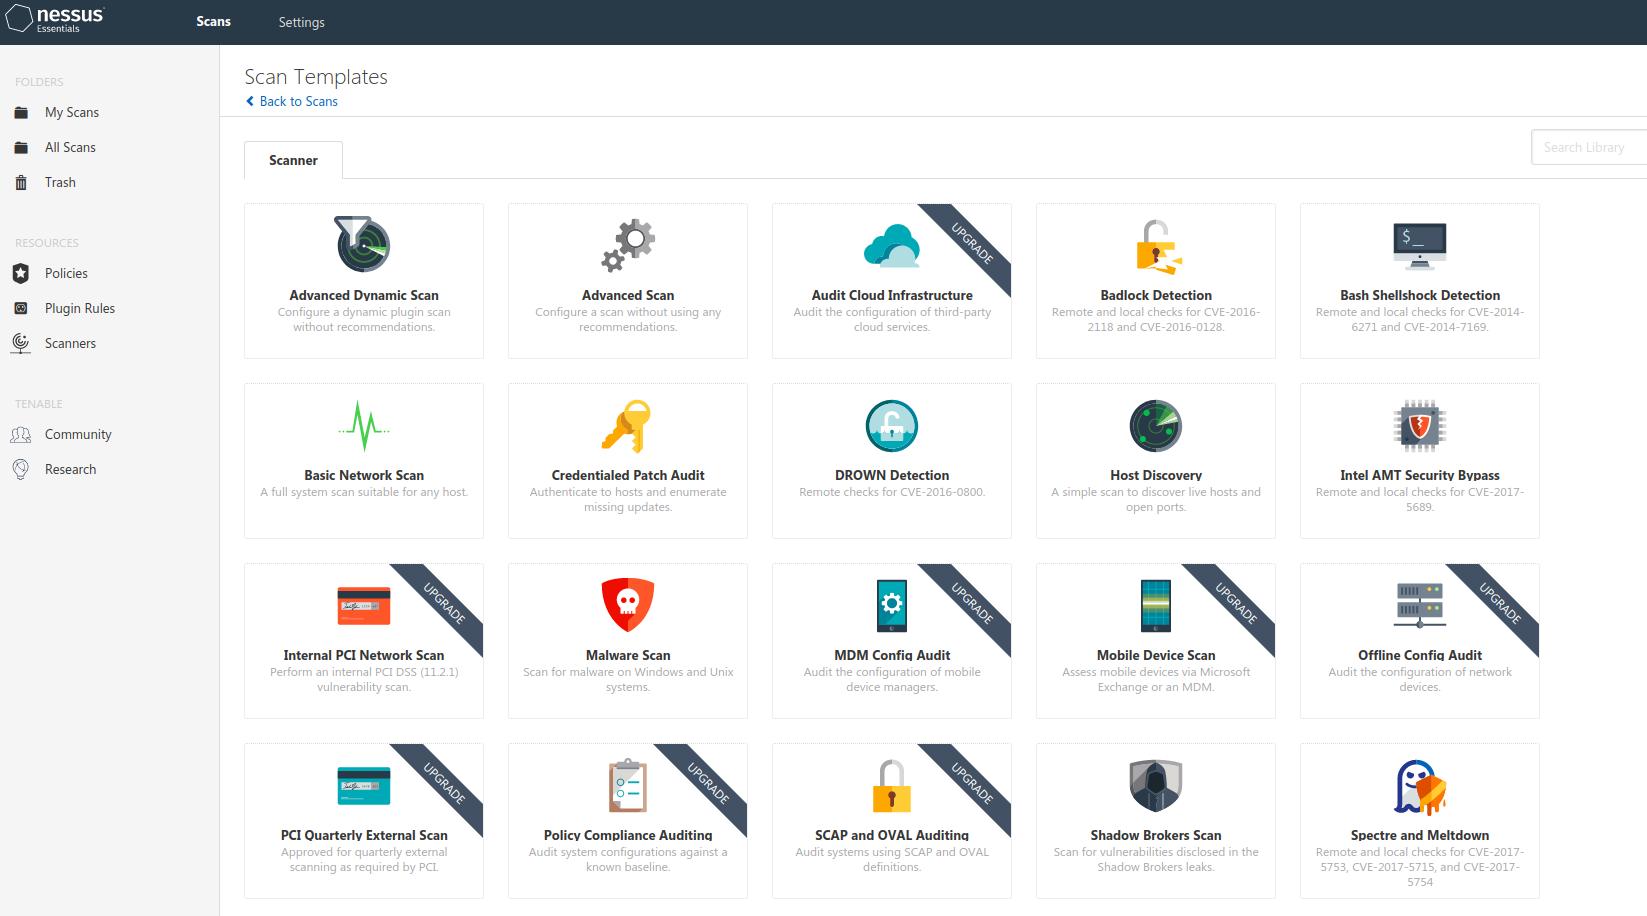Open Plugin Rules in the sidebar
The height and width of the screenshot is (916, 1647).
point(79,308)
